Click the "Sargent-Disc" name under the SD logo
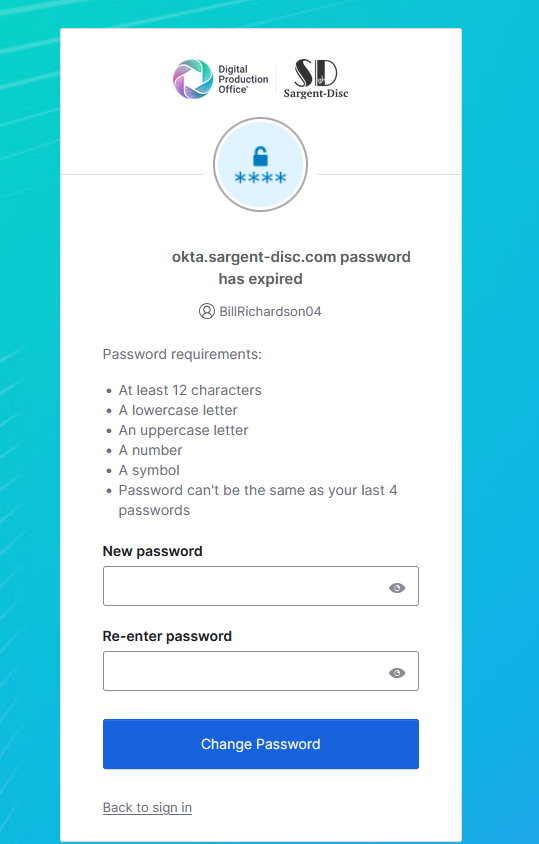This screenshot has width=539, height=844. point(316,94)
